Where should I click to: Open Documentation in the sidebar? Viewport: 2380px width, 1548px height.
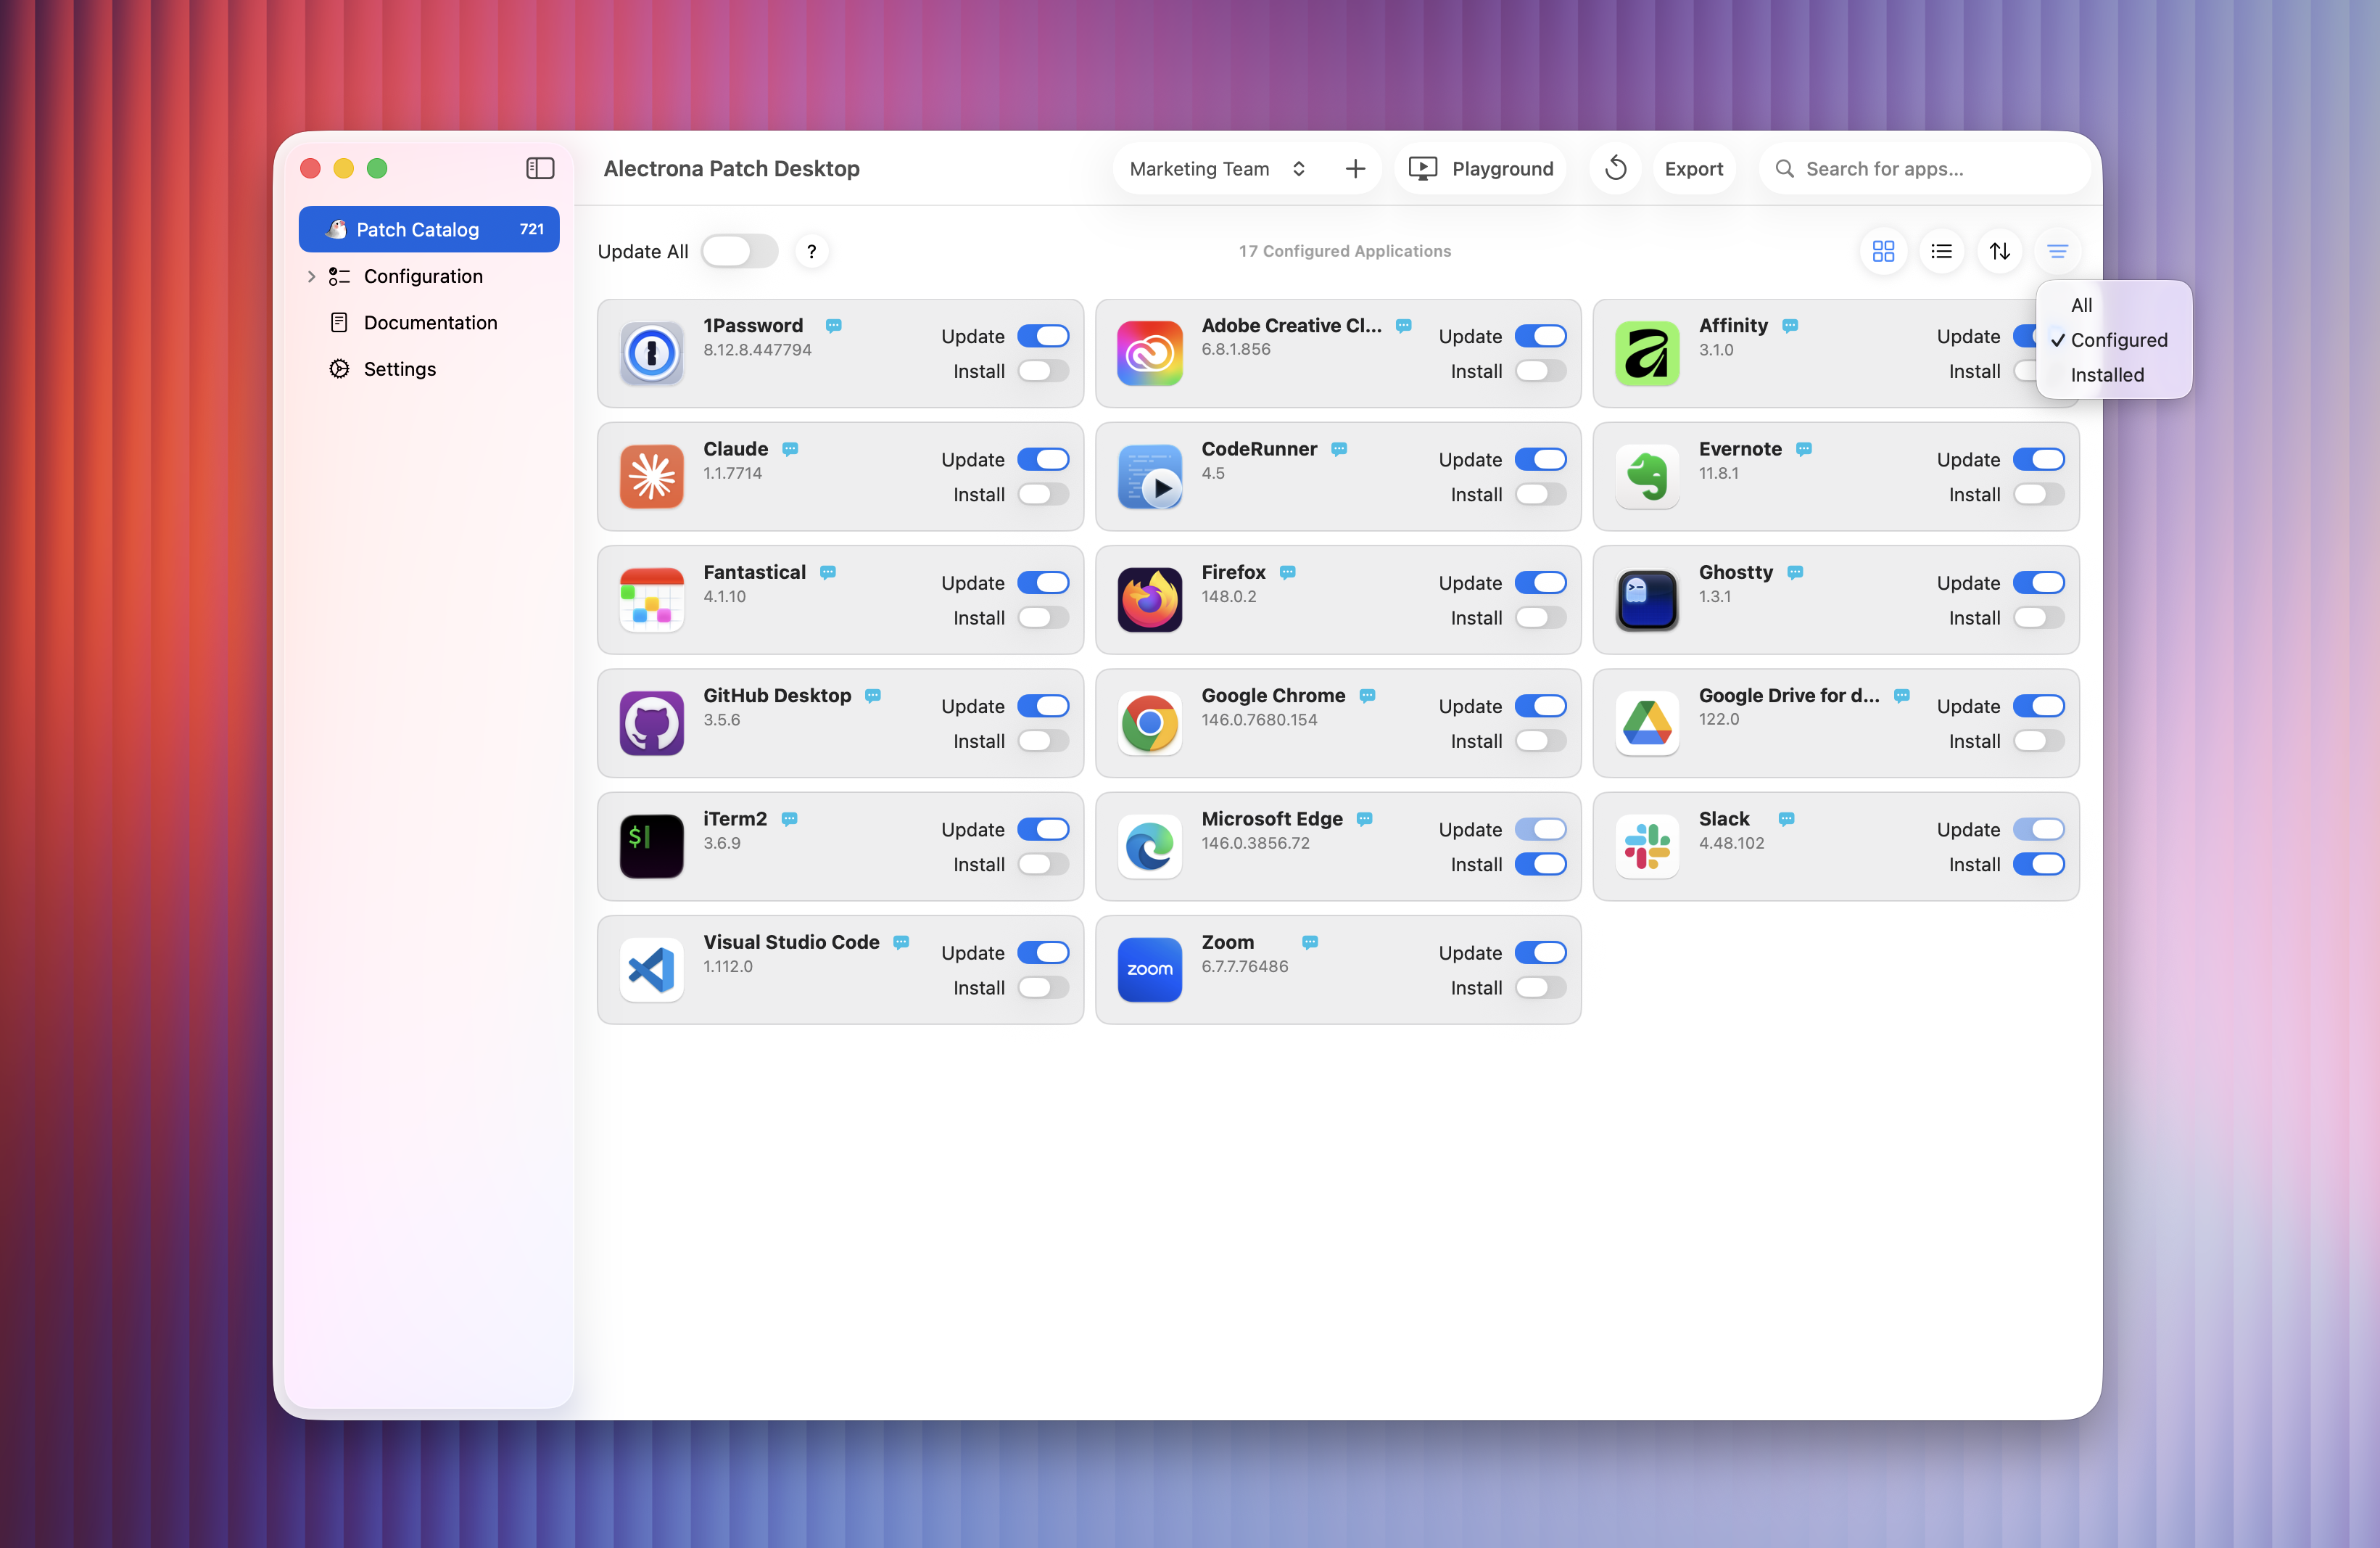click(429, 322)
